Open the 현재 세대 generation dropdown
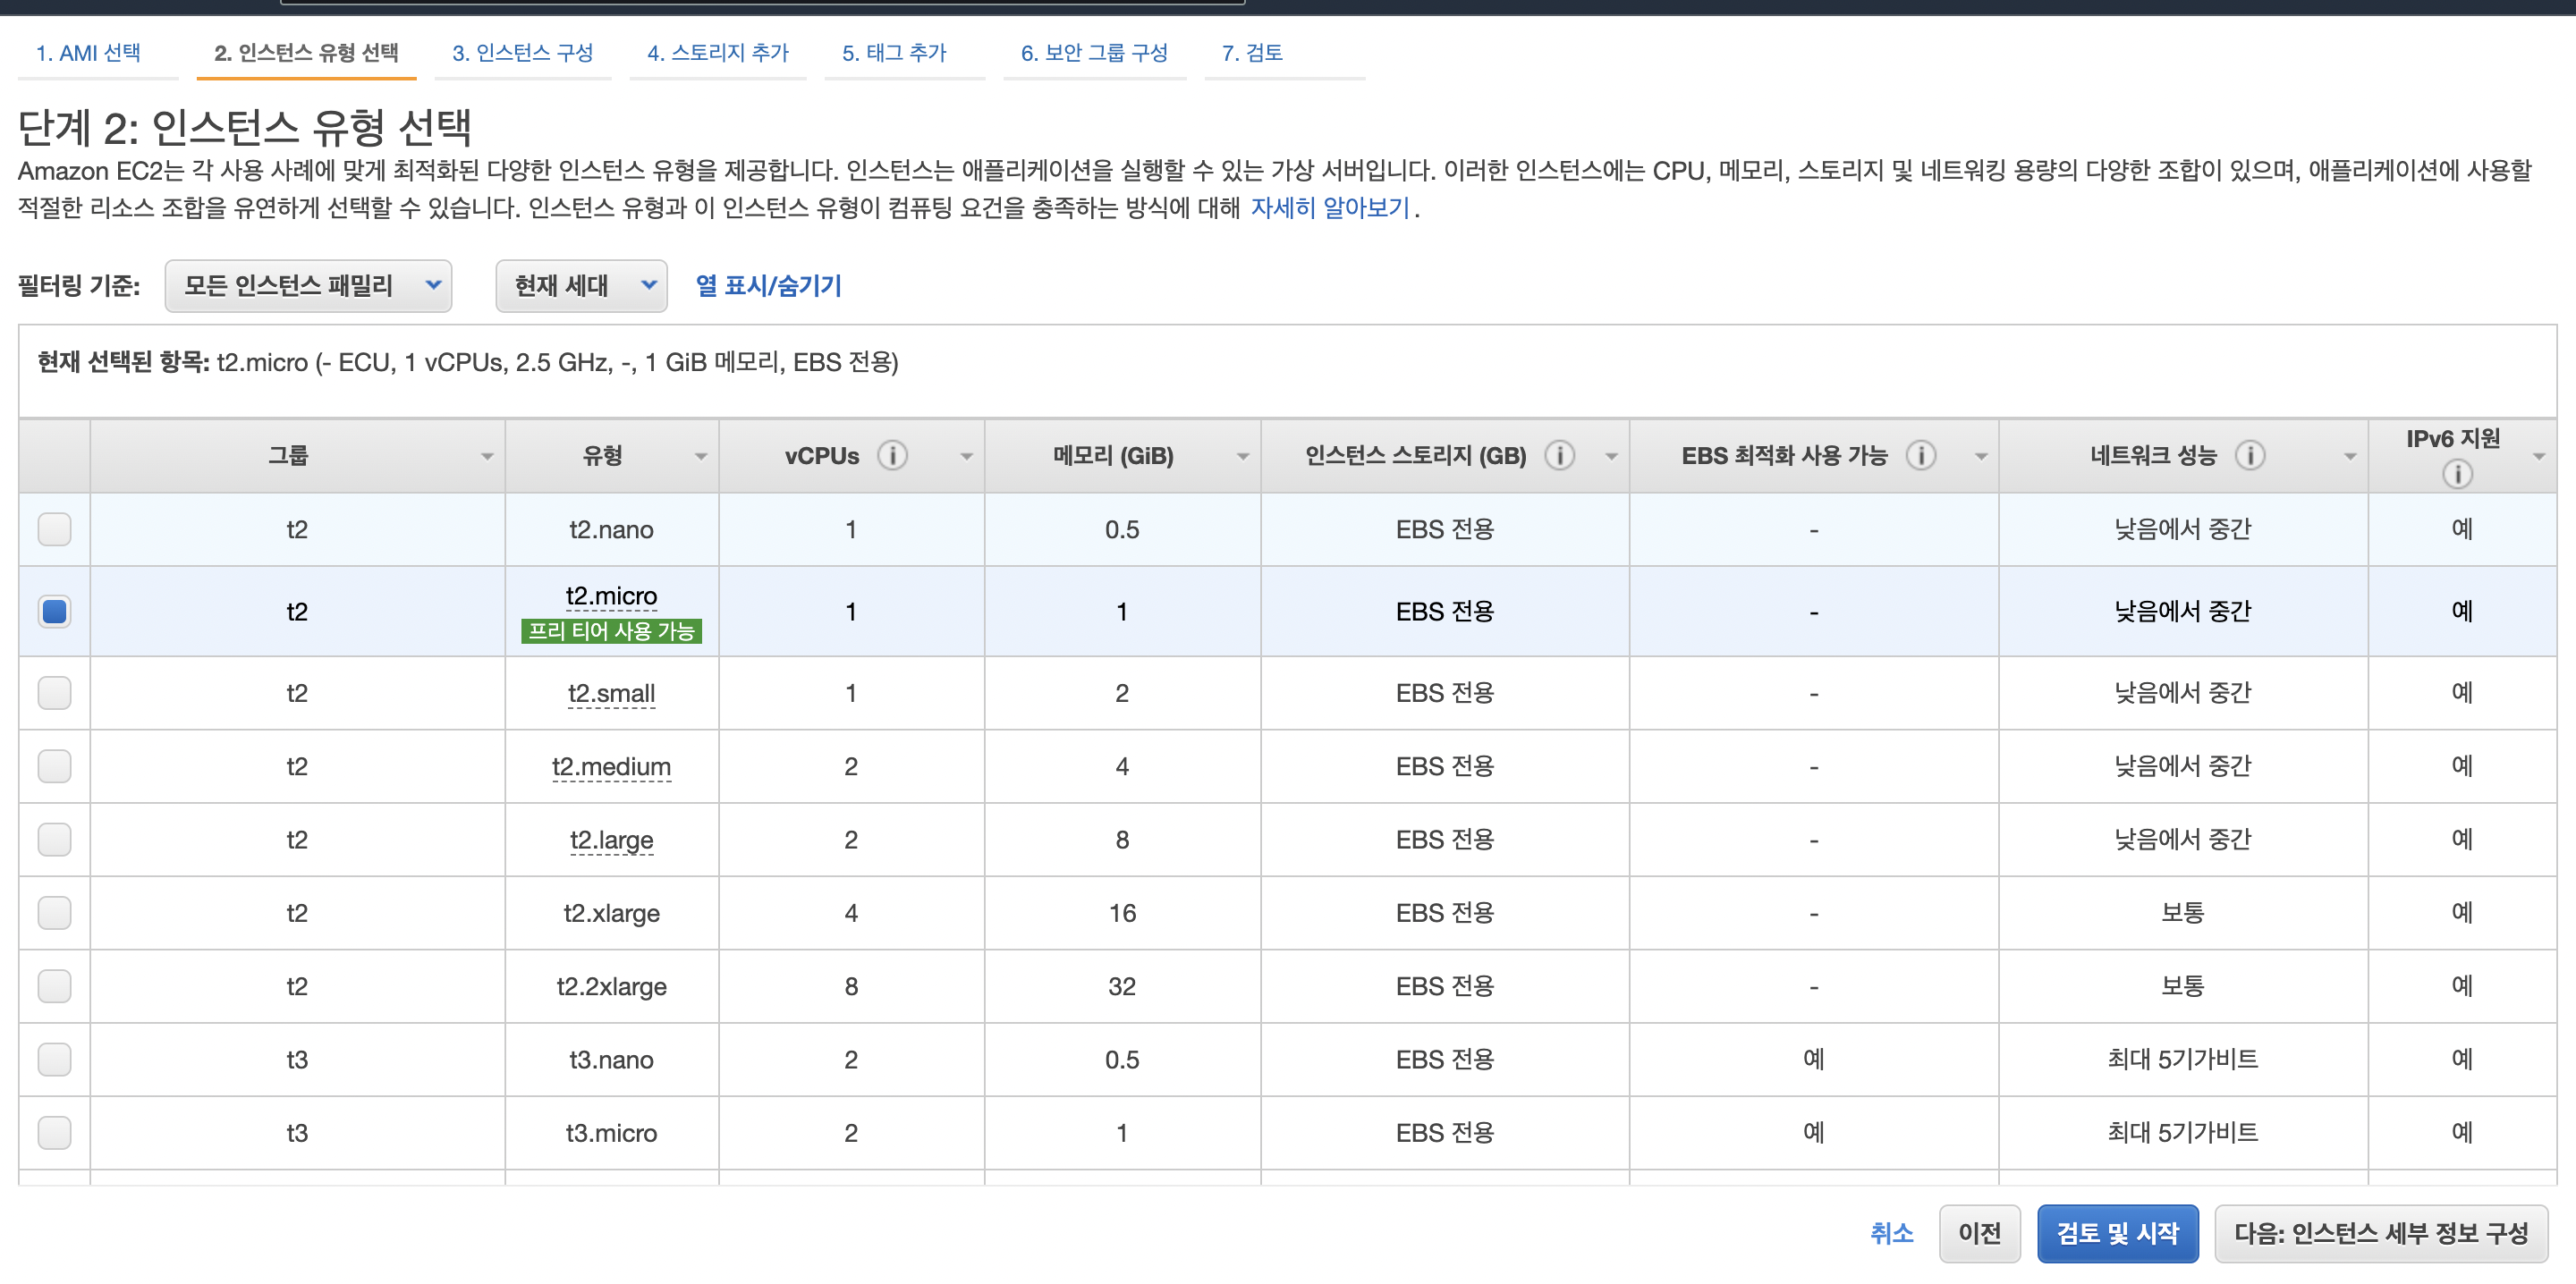2576x1284 pixels. [581, 286]
